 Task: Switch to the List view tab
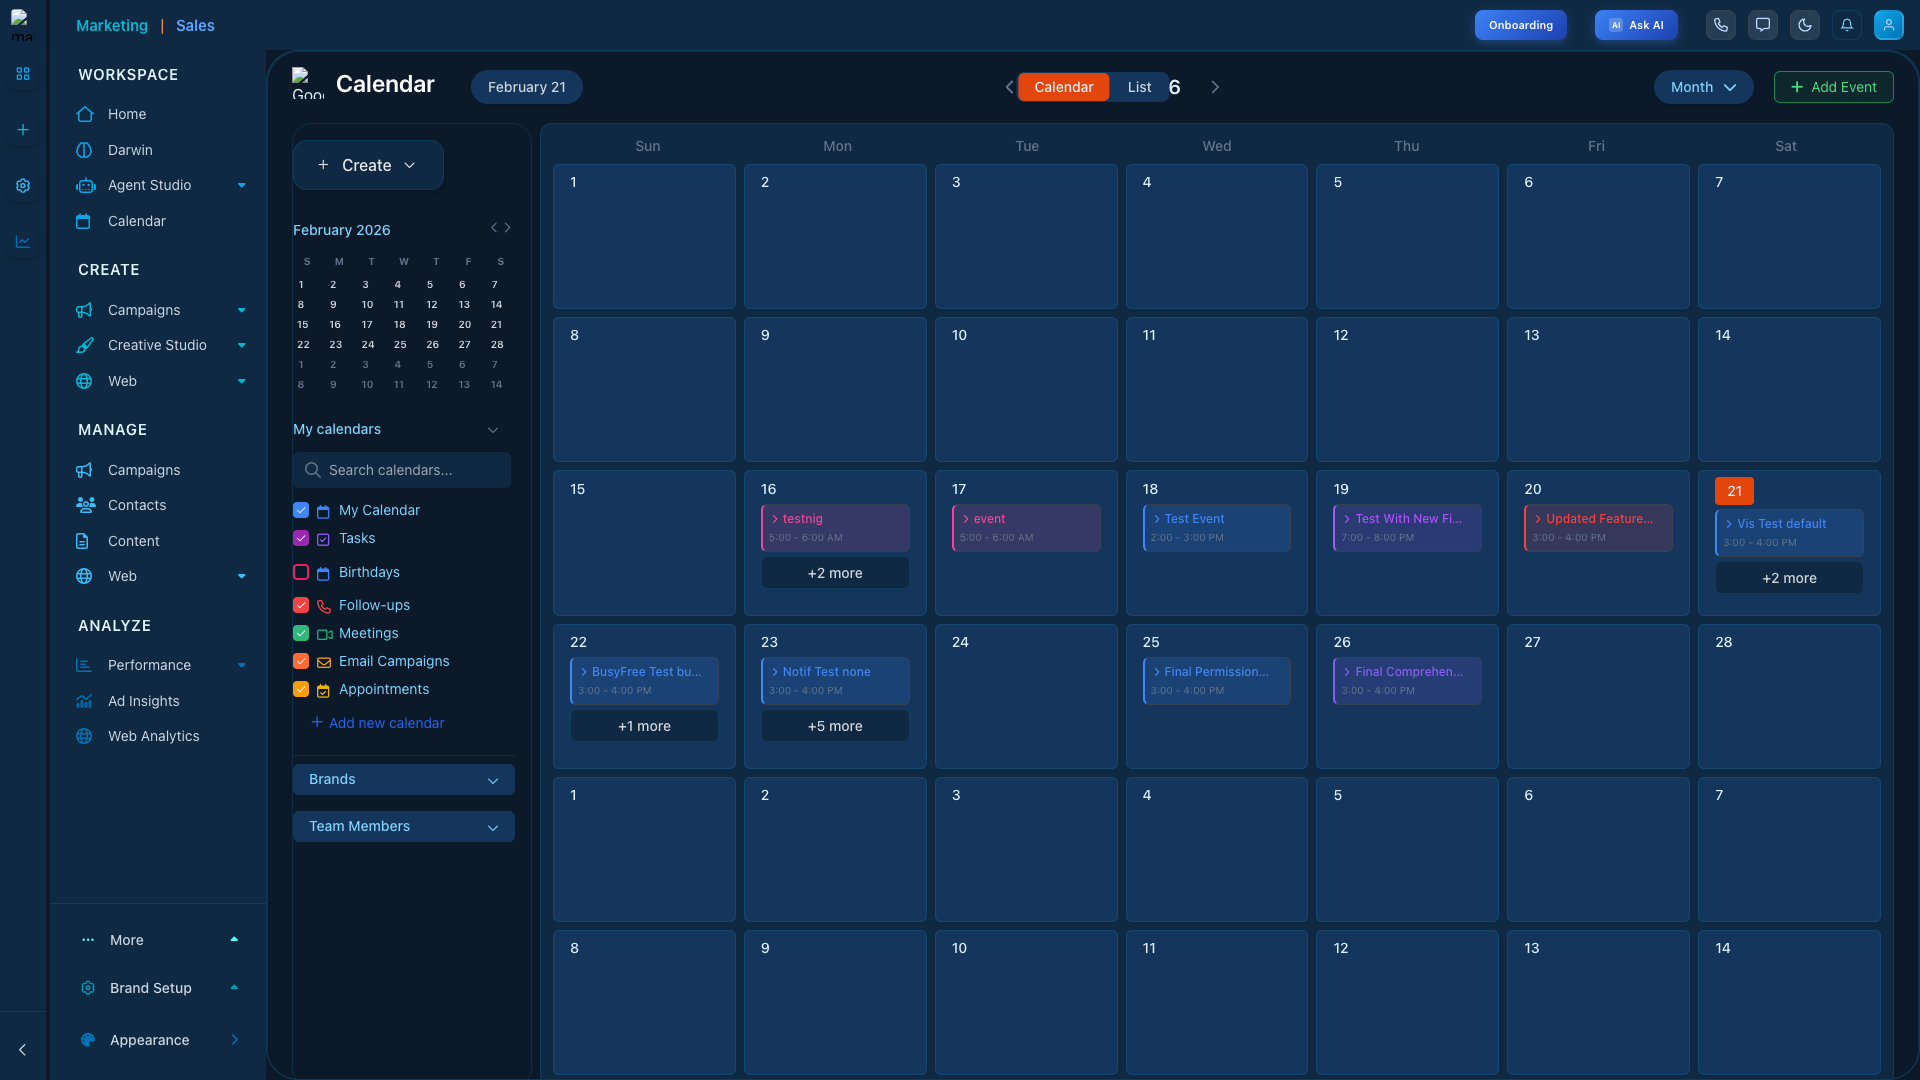[x=1139, y=87]
